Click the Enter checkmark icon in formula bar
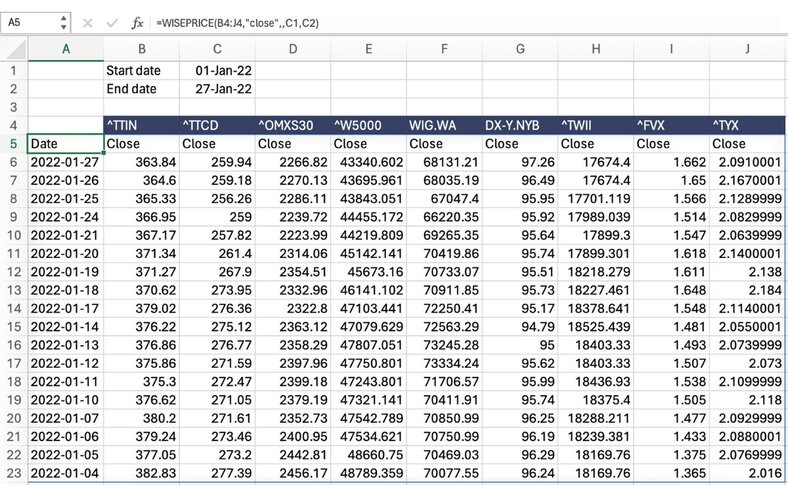The width and height of the screenshot is (788, 491). [x=112, y=21]
